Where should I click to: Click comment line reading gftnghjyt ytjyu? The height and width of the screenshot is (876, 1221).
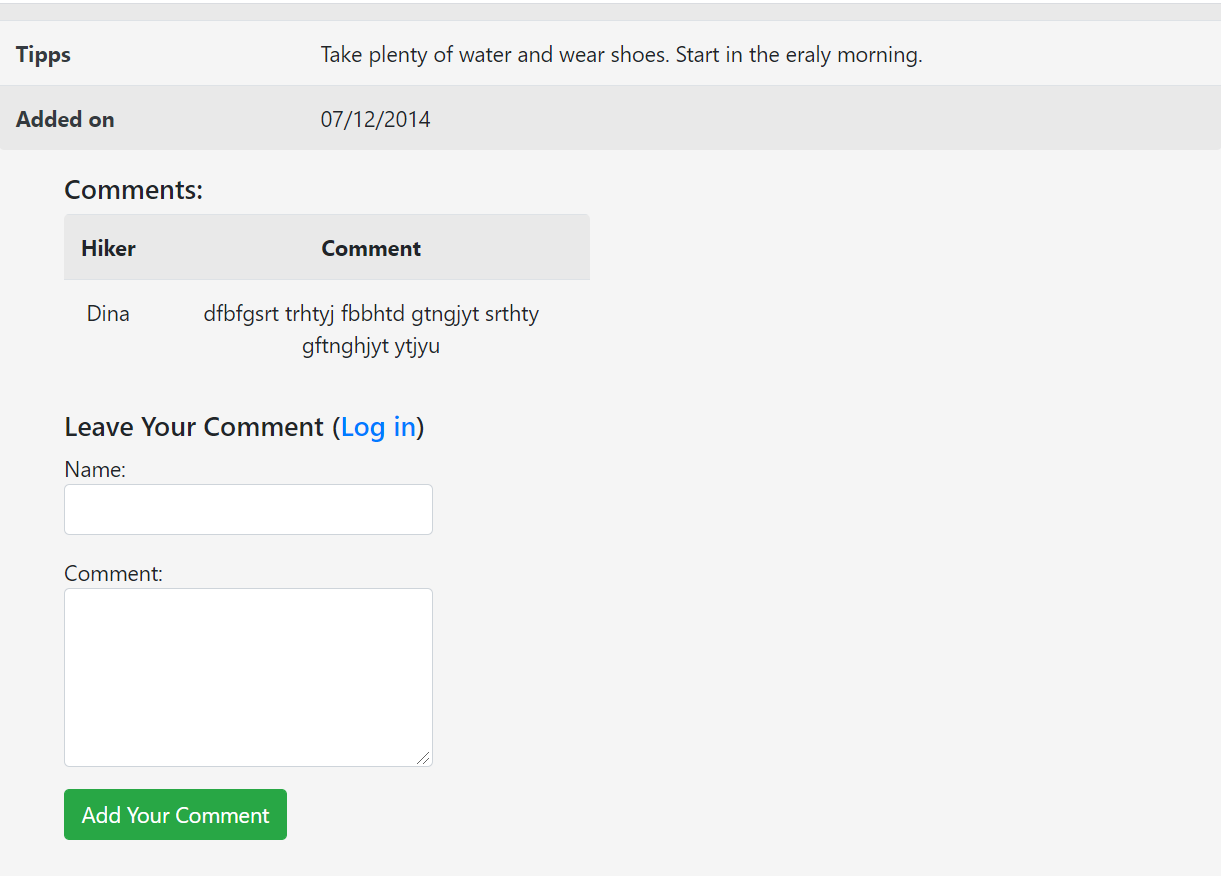click(x=371, y=347)
